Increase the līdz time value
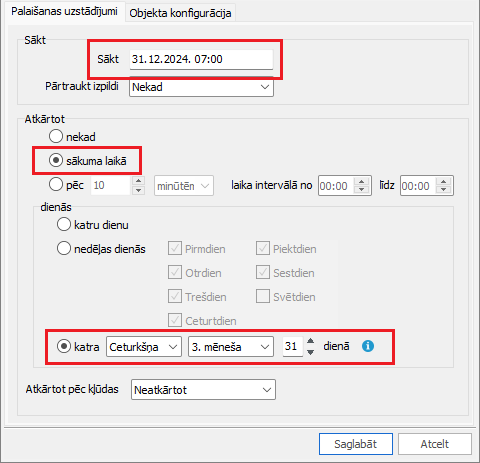Image resolution: width=480 pixels, height=463 pixels. click(444, 181)
